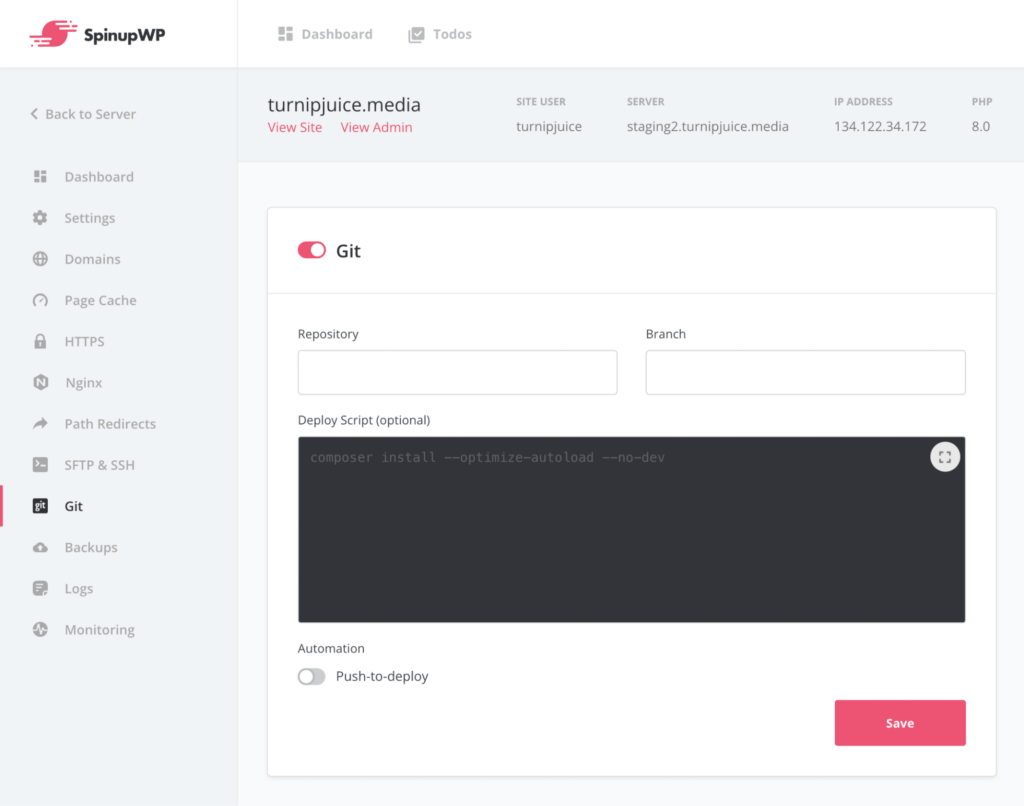Click inside the Repository input field

point(456,371)
